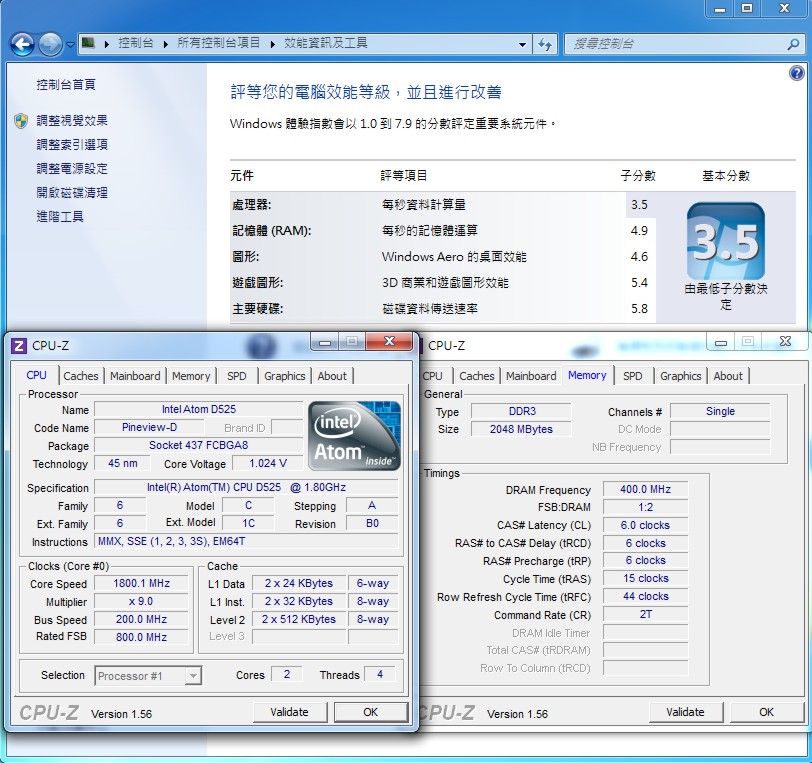Viewport: 812px width, 763px height.
Task: Switch to Memory tab in front CPU-Z window
Action: (191, 376)
